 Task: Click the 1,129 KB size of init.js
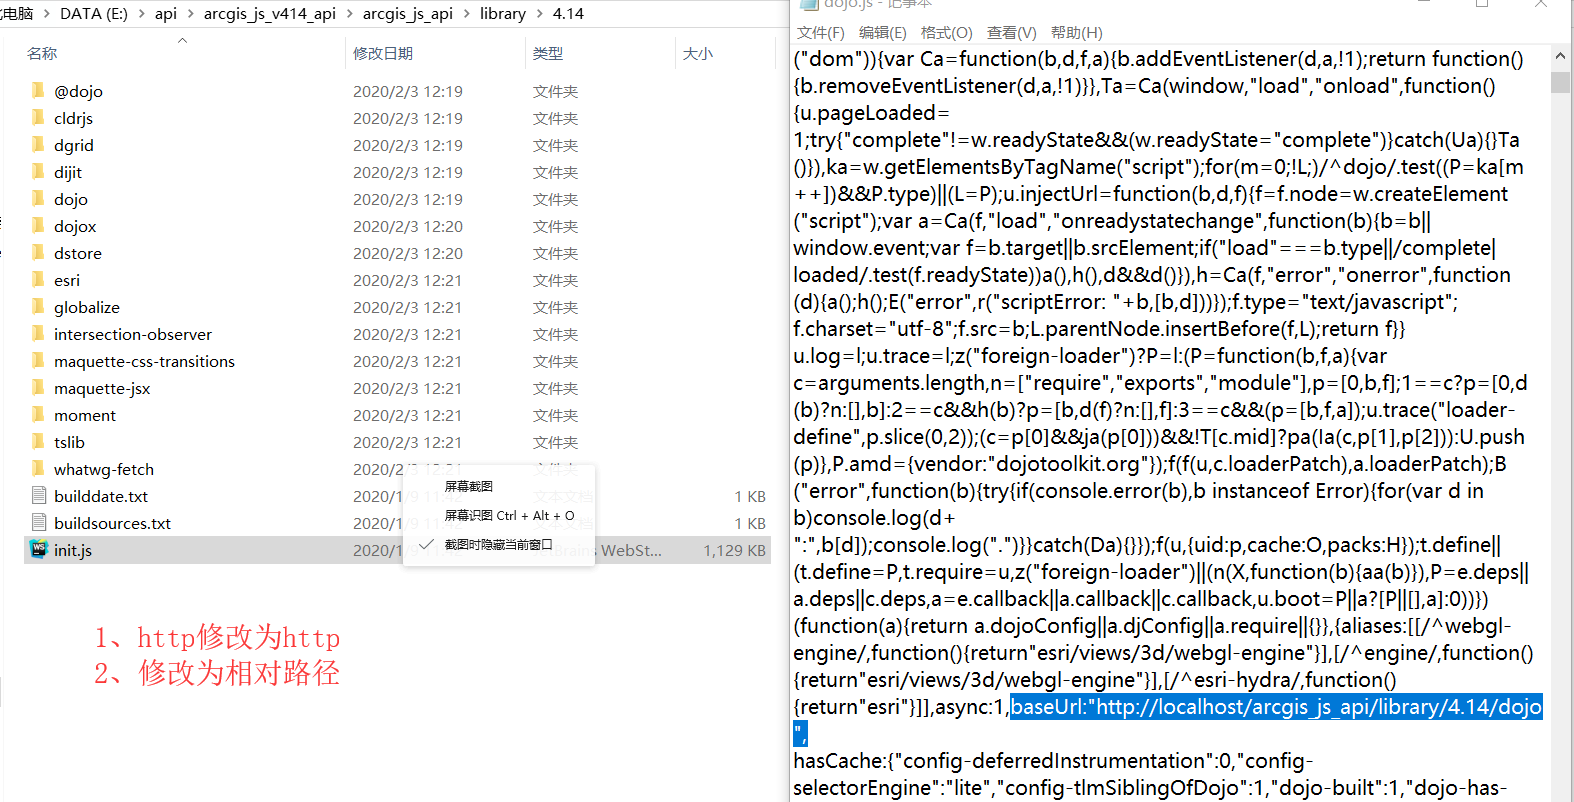pyautogui.click(x=734, y=550)
